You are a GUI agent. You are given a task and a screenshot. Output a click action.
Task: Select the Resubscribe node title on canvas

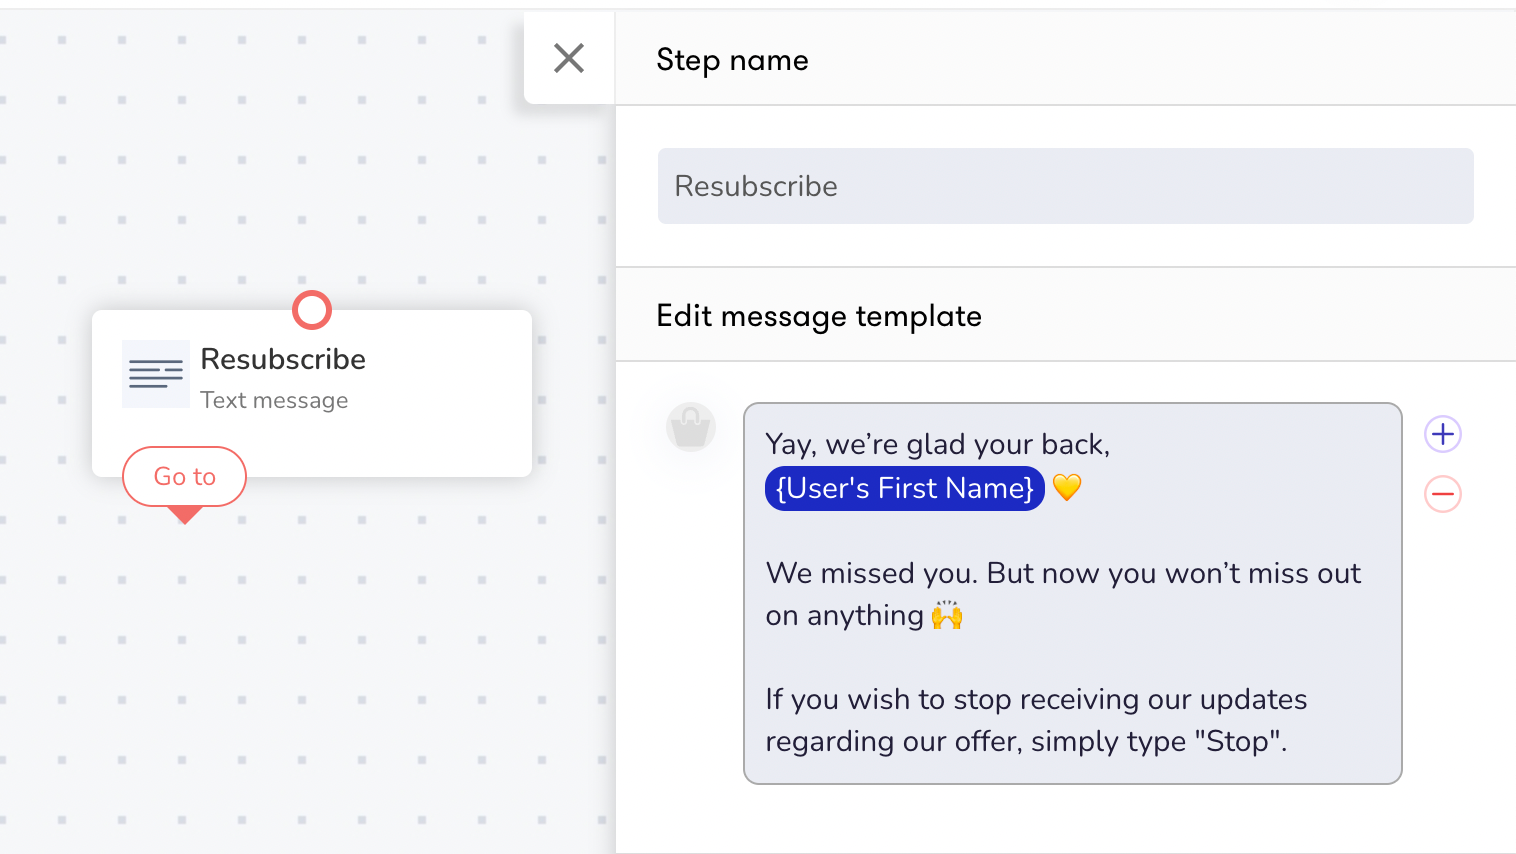click(x=283, y=359)
